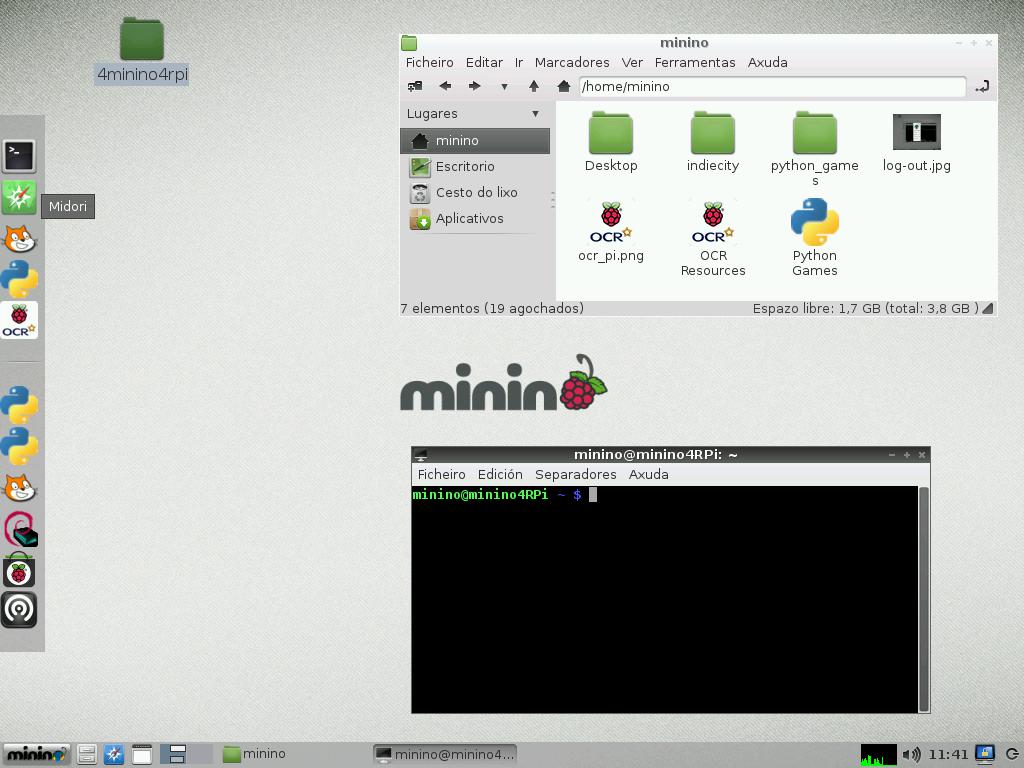Open the Midori browser dock icon
Image resolution: width=1024 pixels, height=768 pixels.
point(19,197)
